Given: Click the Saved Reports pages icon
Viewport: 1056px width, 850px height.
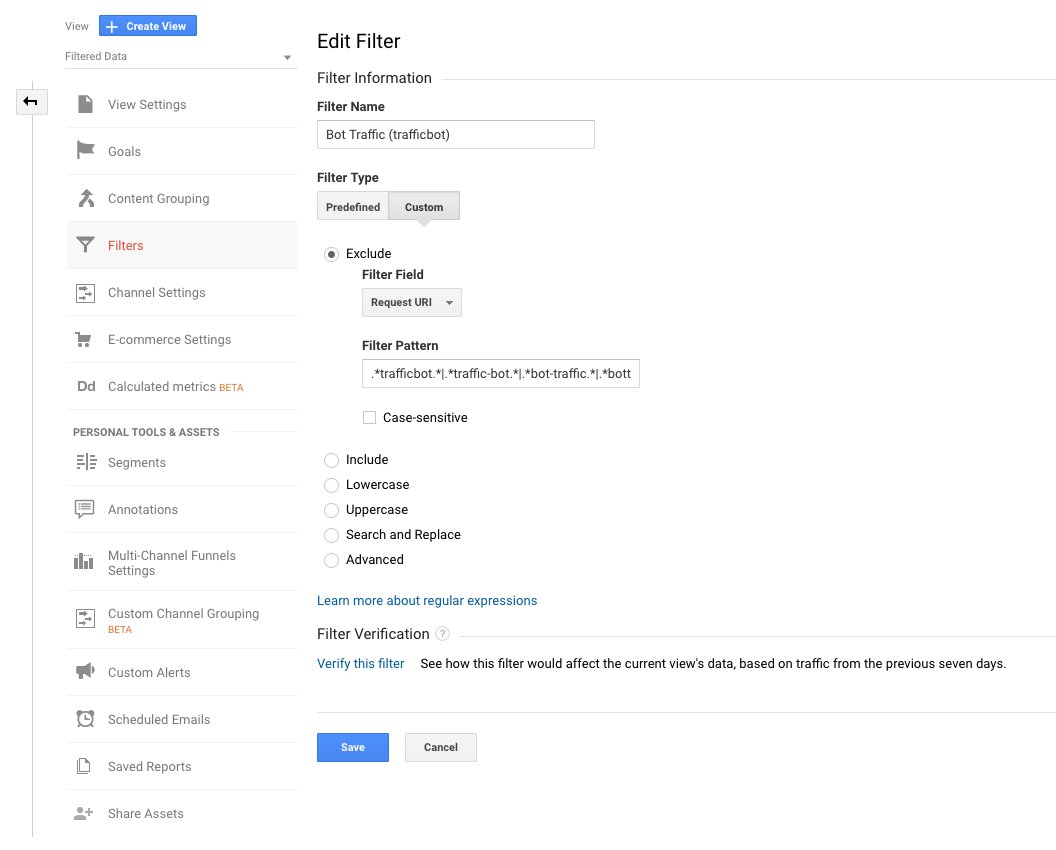Looking at the screenshot, I should [84, 766].
